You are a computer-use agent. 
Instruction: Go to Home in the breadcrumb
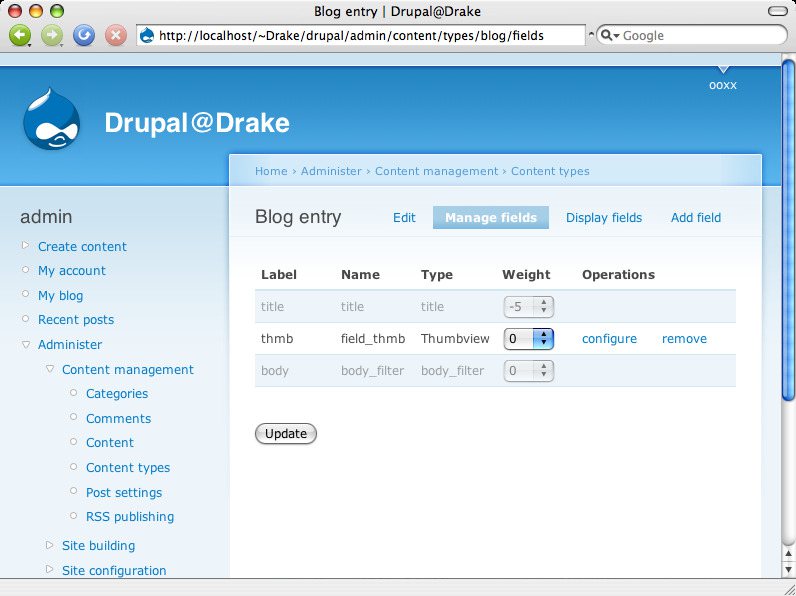(271, 171)
